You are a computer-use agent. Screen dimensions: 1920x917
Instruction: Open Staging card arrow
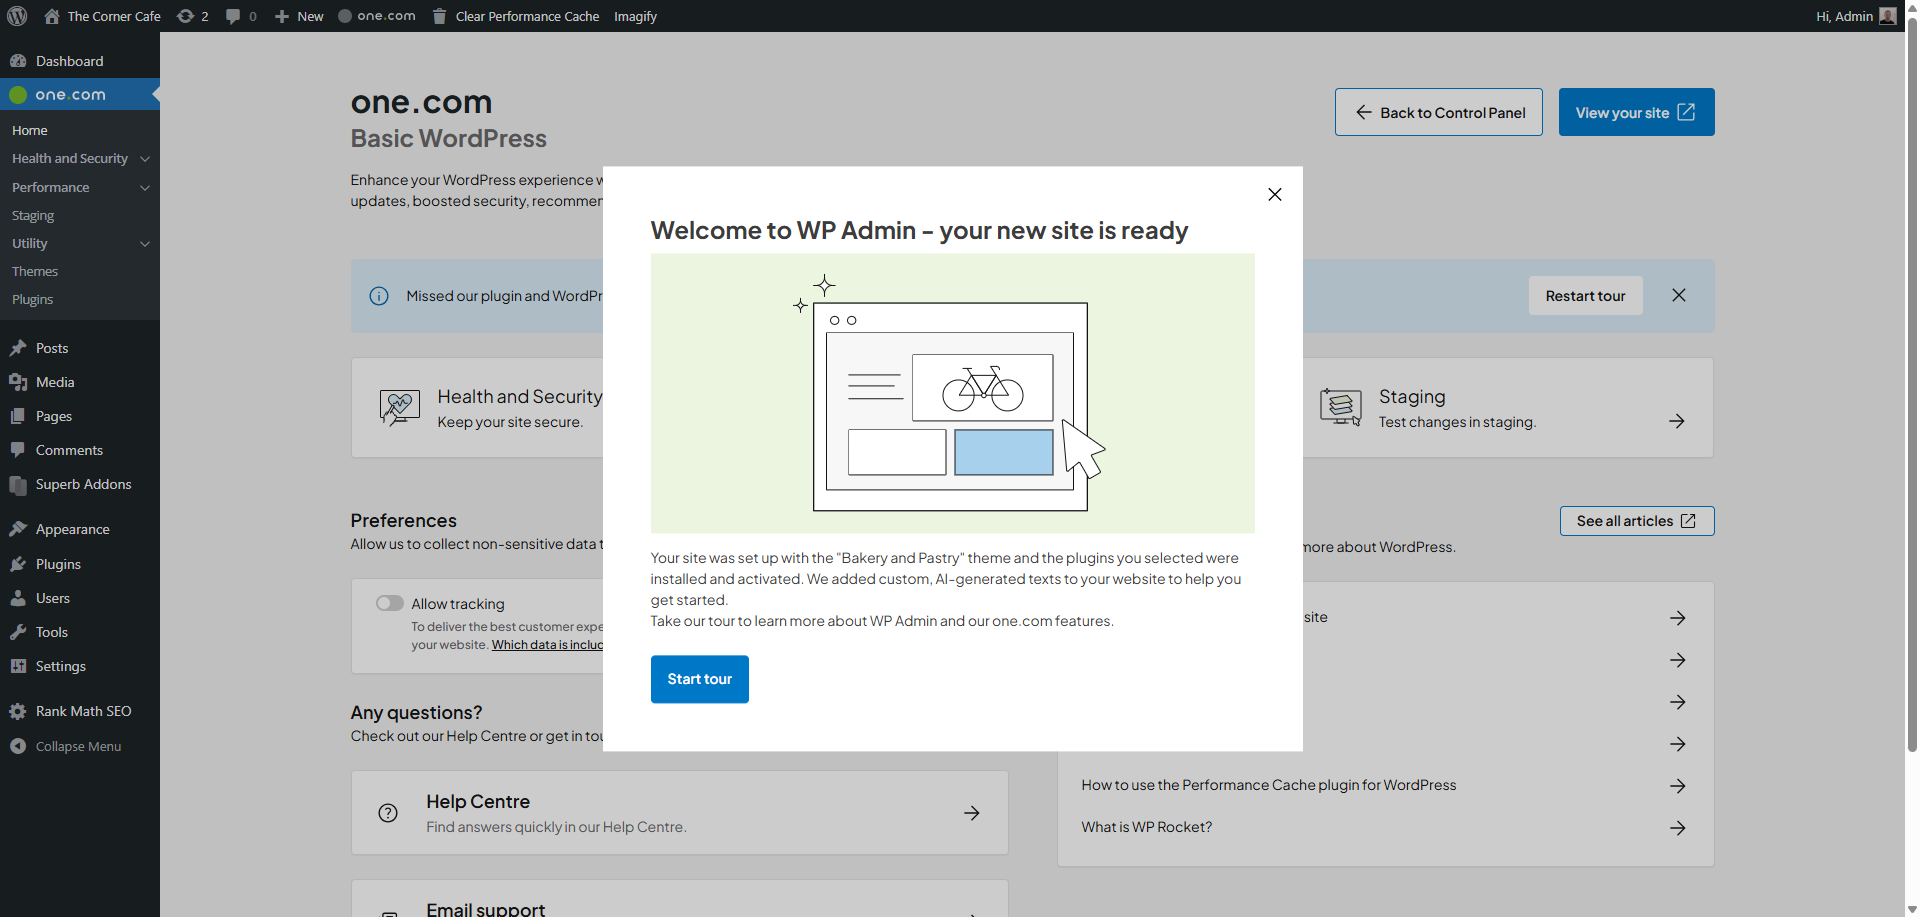tap(1677, 421)
